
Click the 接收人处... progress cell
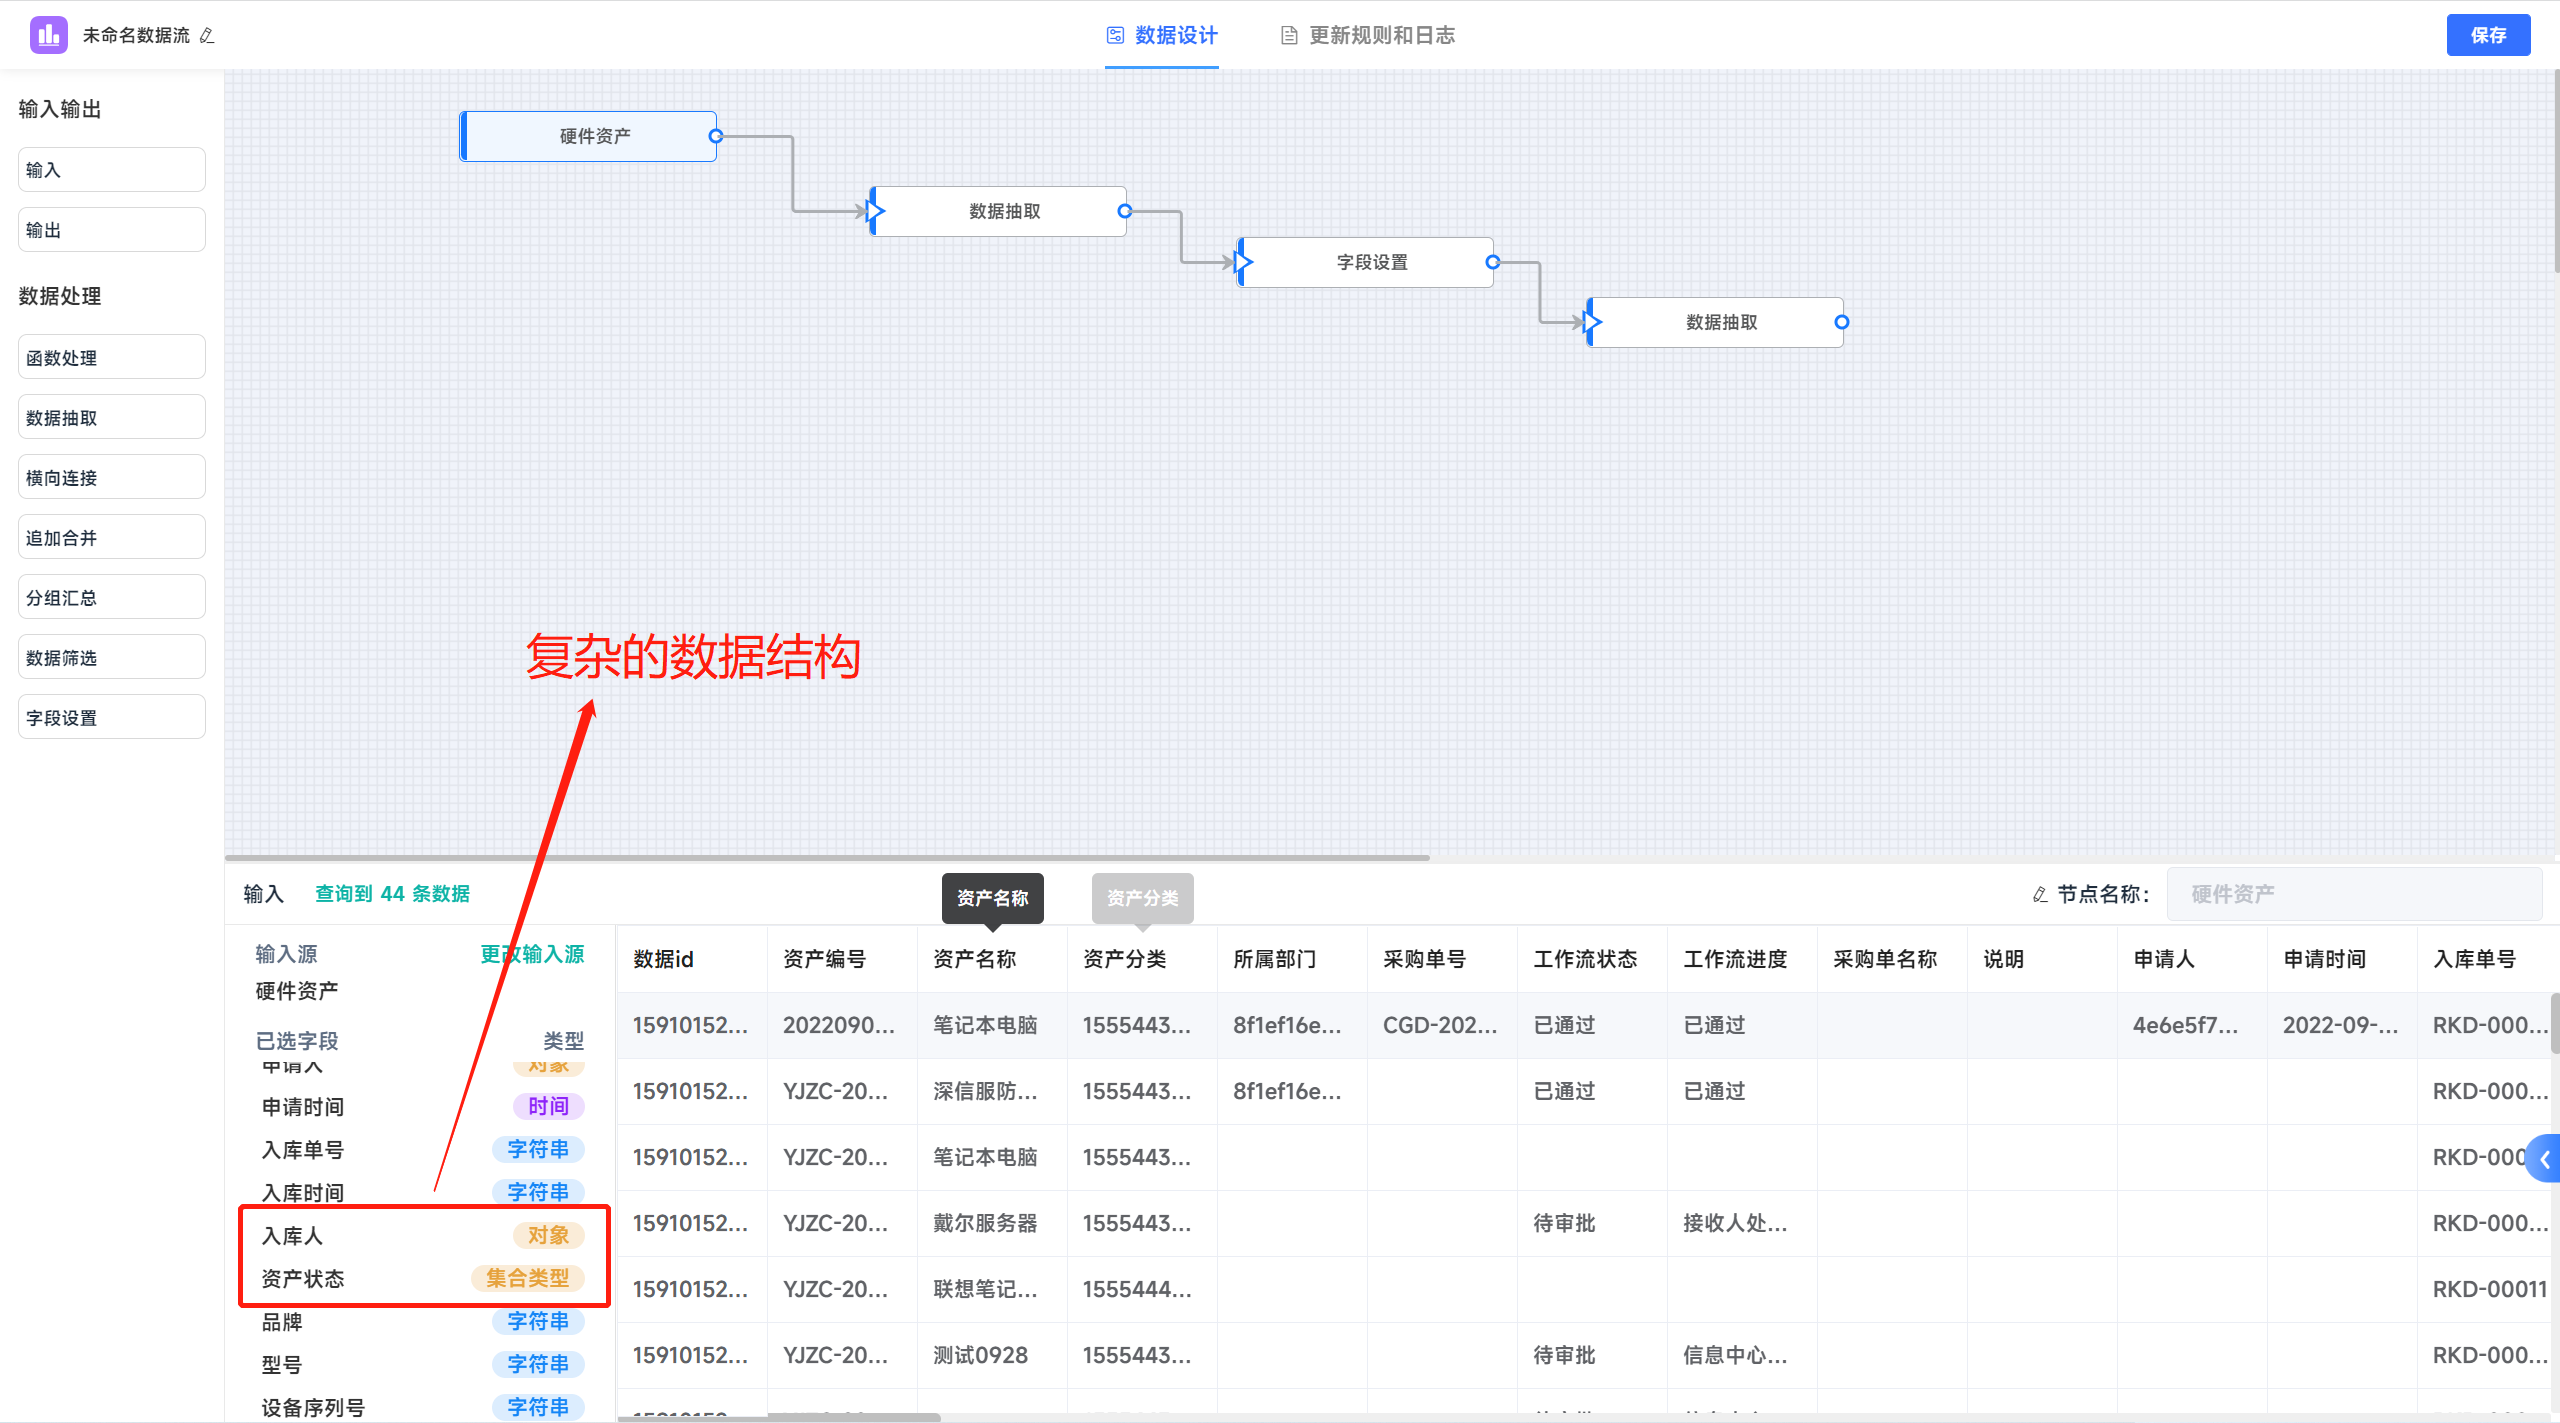1742,1223
